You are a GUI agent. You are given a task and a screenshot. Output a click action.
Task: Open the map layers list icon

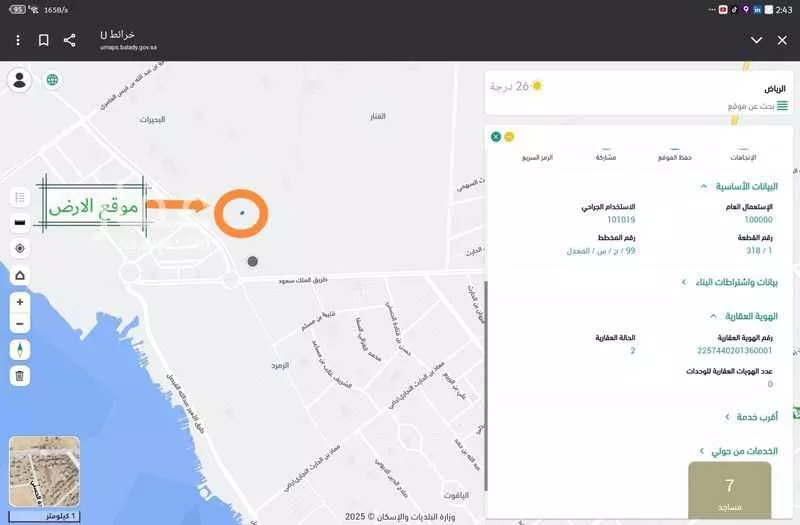(x=20, y=197)
